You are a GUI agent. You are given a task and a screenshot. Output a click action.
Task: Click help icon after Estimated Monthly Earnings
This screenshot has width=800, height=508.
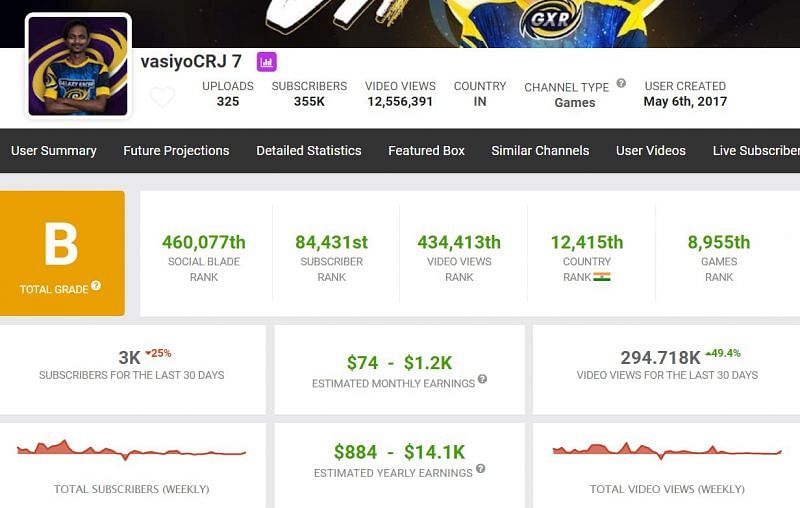[x=482, y=380]
